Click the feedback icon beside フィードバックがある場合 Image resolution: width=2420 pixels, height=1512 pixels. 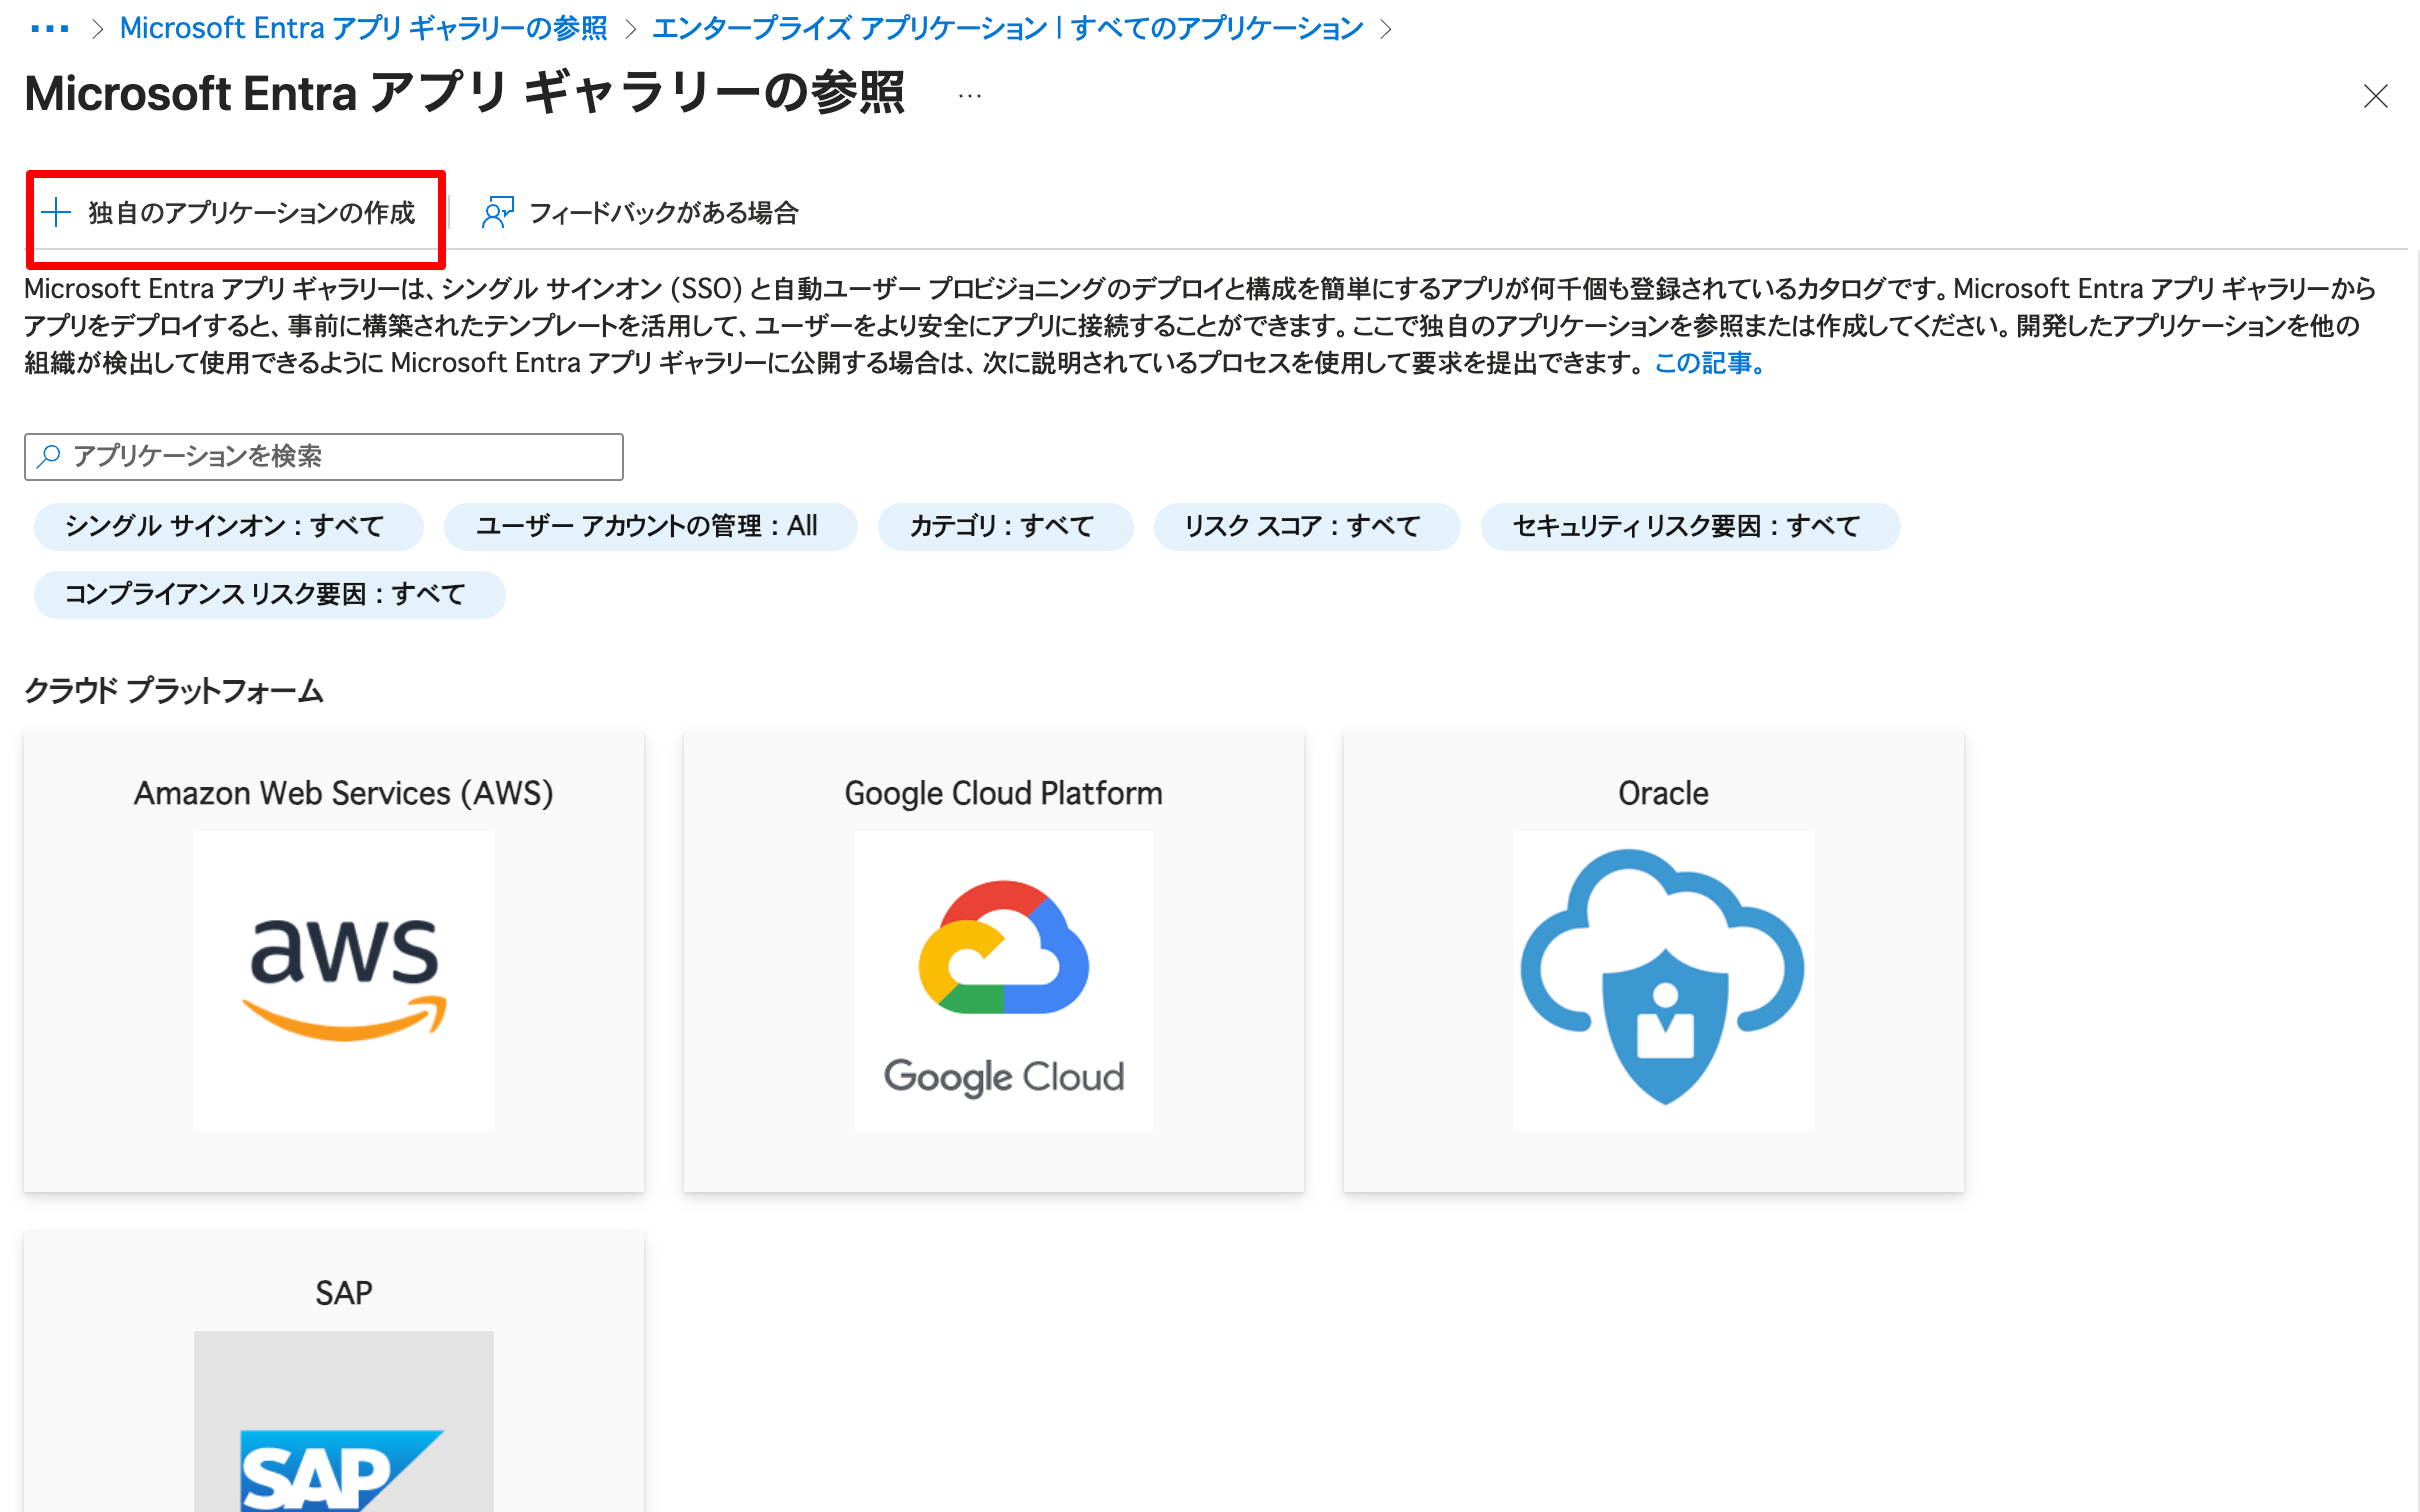click(497, 212)
